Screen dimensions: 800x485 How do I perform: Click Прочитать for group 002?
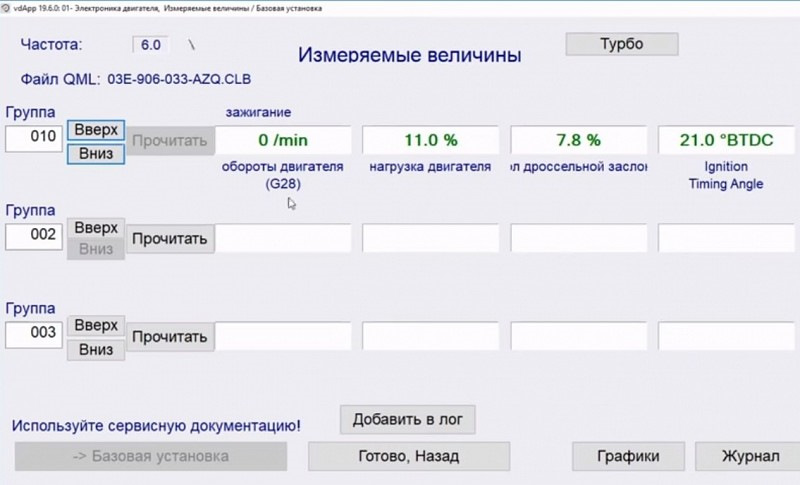click(x=170, y=238)
